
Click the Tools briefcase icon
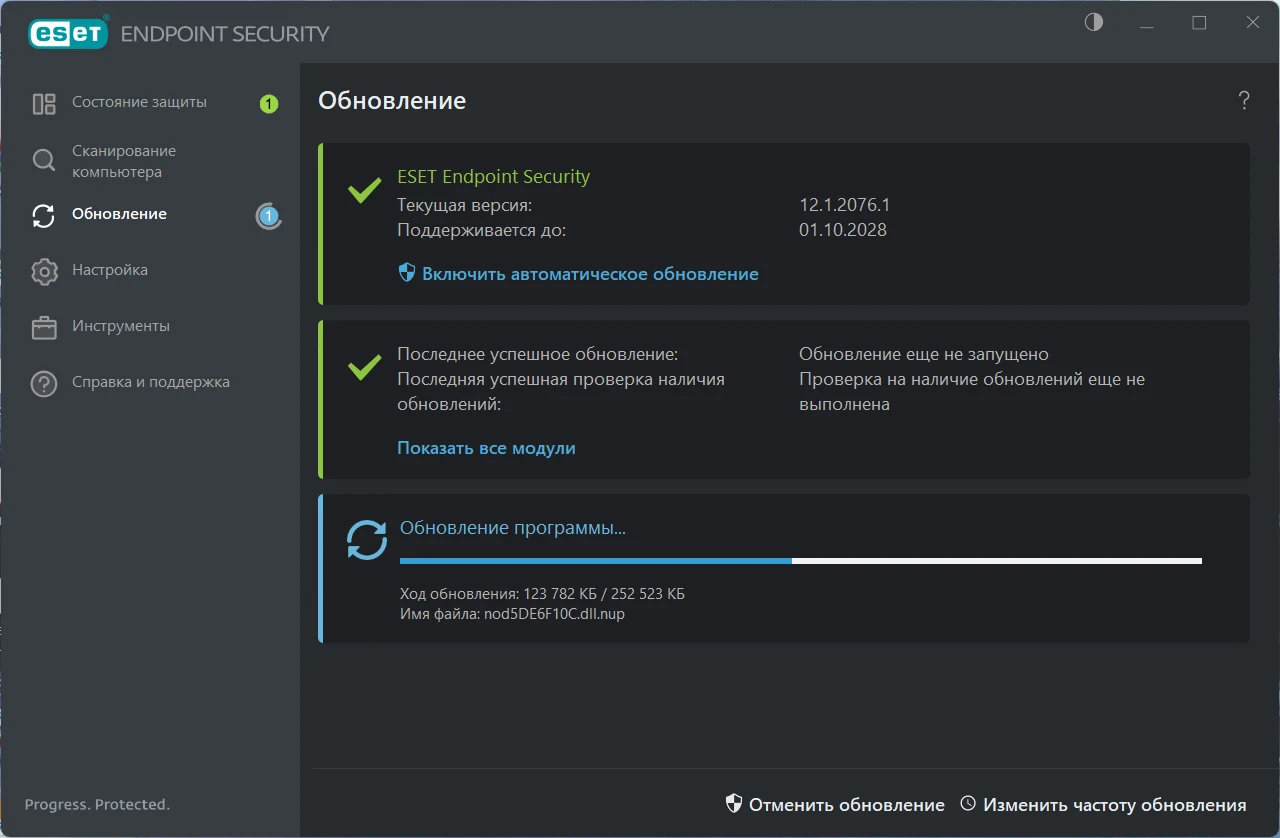coord(44,327)
